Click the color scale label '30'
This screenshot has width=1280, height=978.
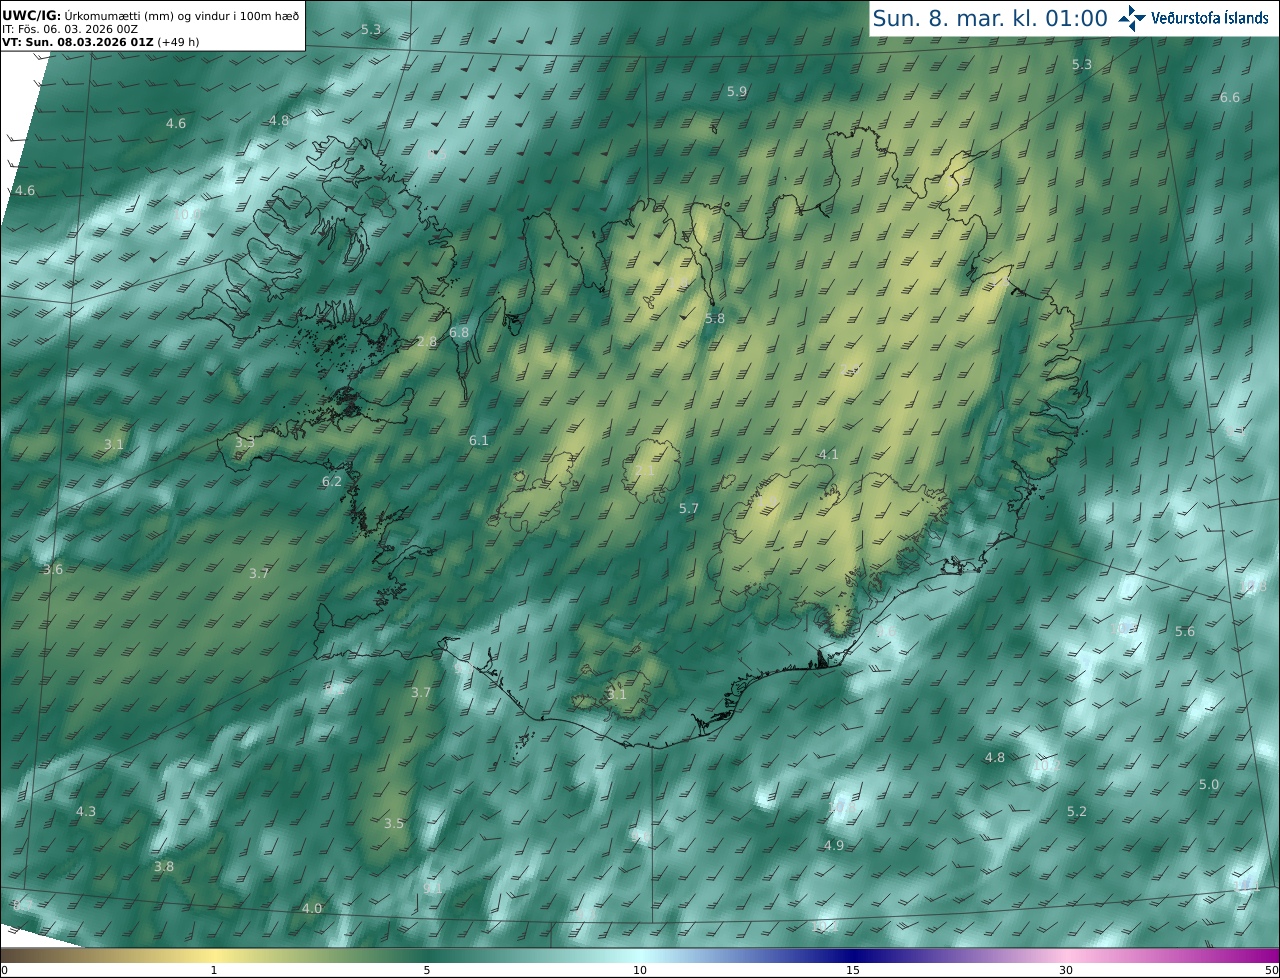click(1066, 971)
